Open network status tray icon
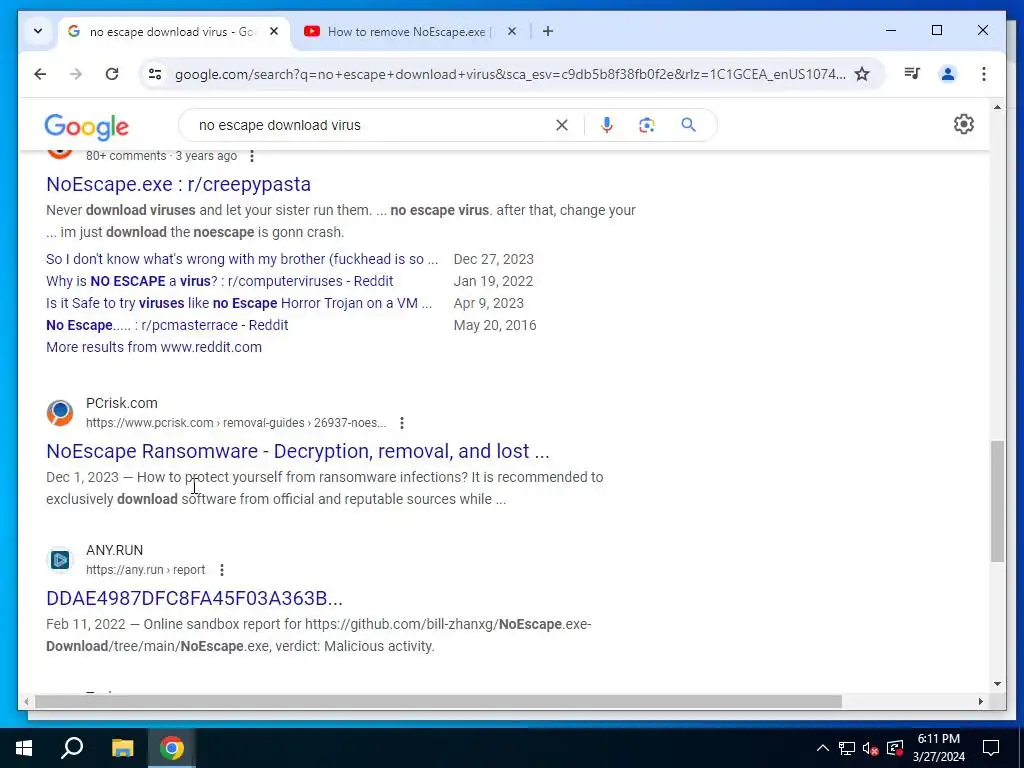Viewport: 1024px width, 768px height. [x=847, y=748]
